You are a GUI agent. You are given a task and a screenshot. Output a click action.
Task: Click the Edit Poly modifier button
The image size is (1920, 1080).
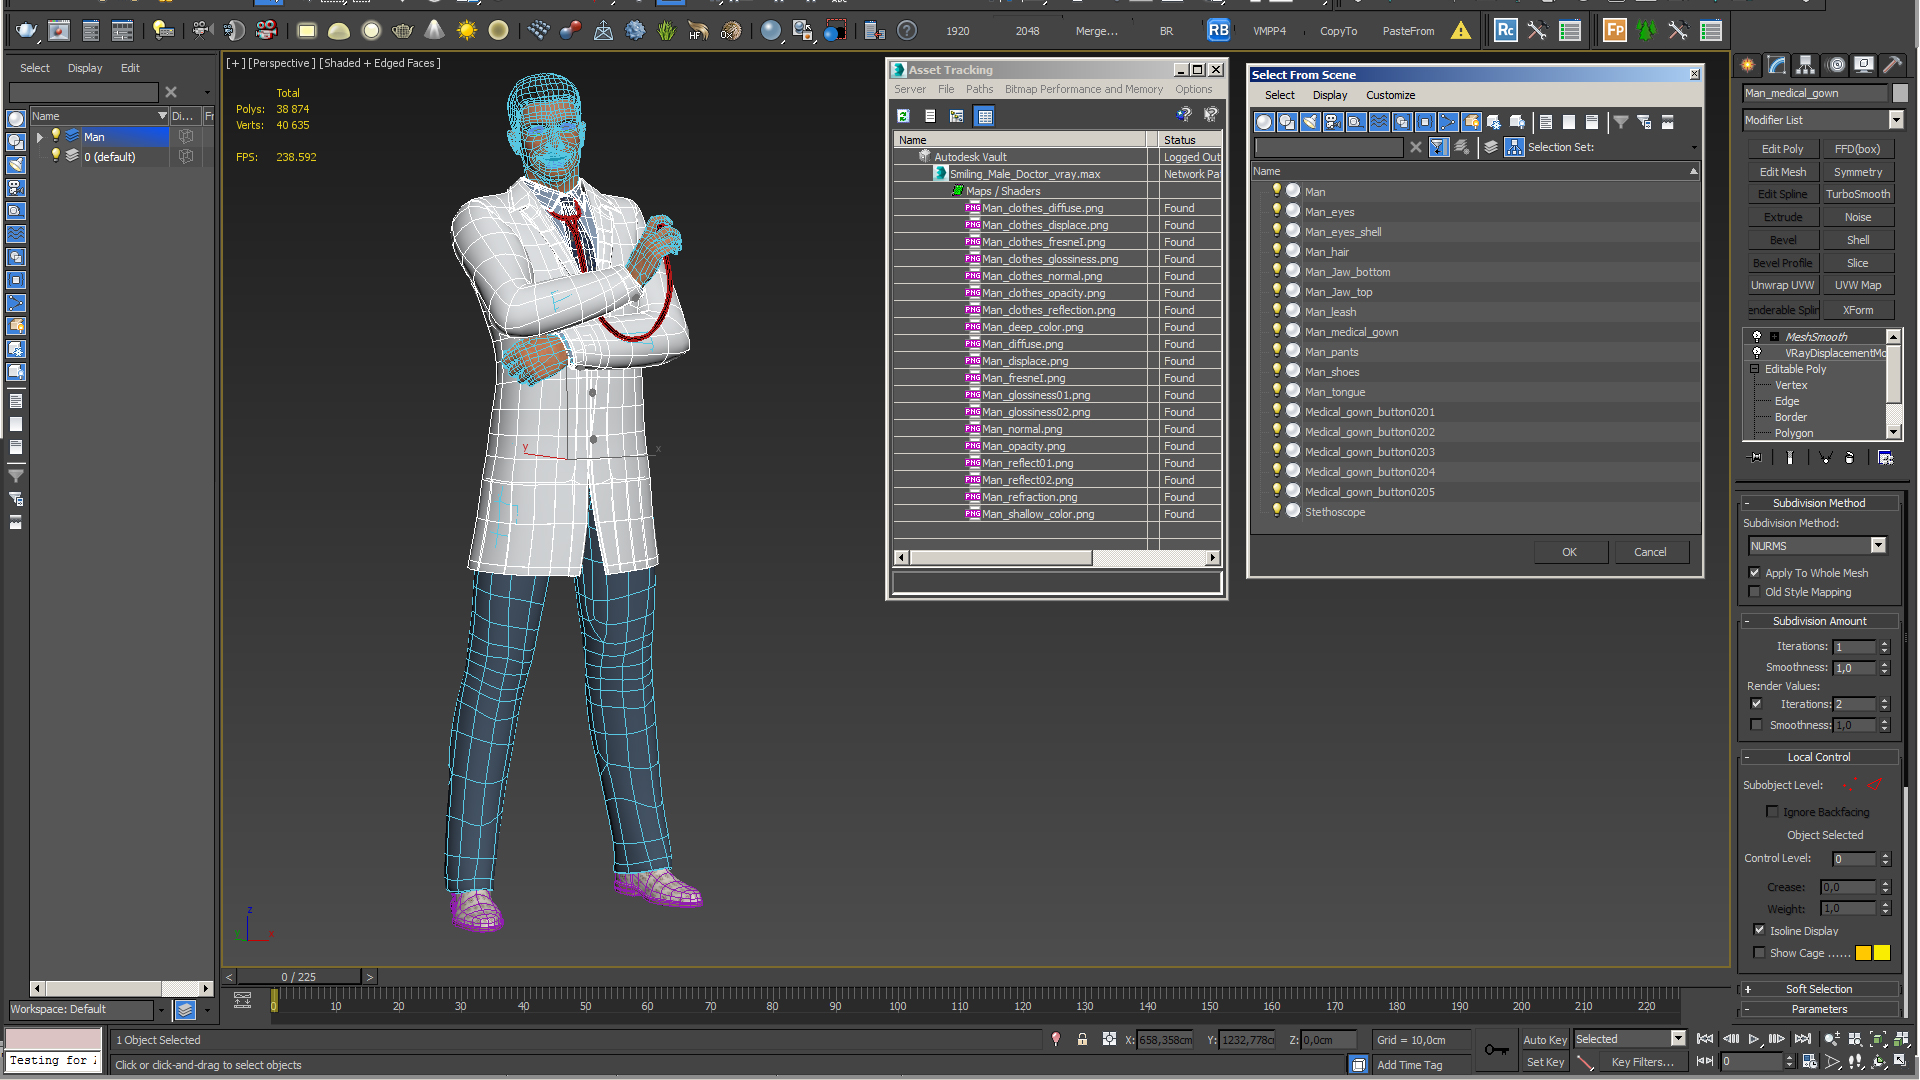[x=1782, y=149]
